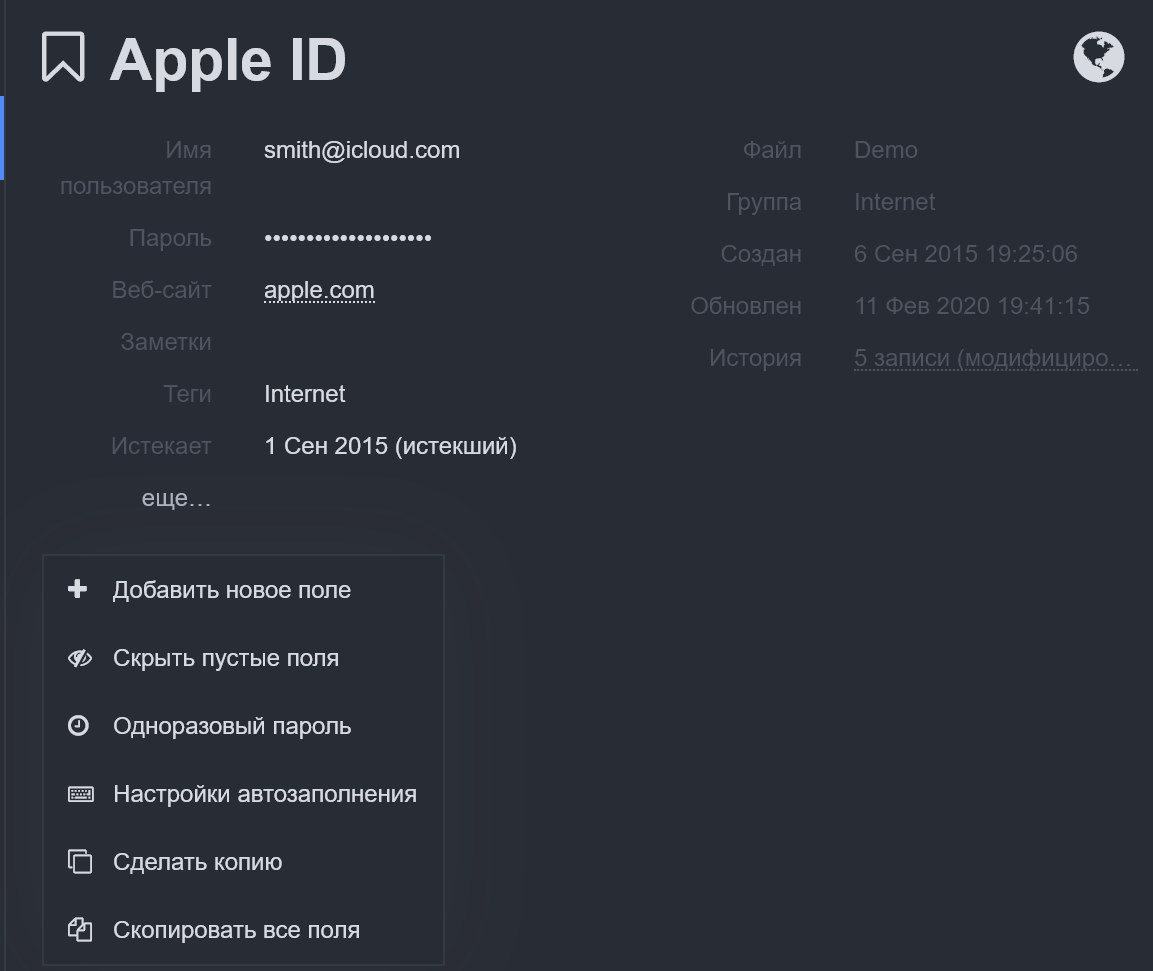Screen dimensions: 1153x971
Task: Click the 'Веб-сайт' field label
Action: [x=161, y=290]
